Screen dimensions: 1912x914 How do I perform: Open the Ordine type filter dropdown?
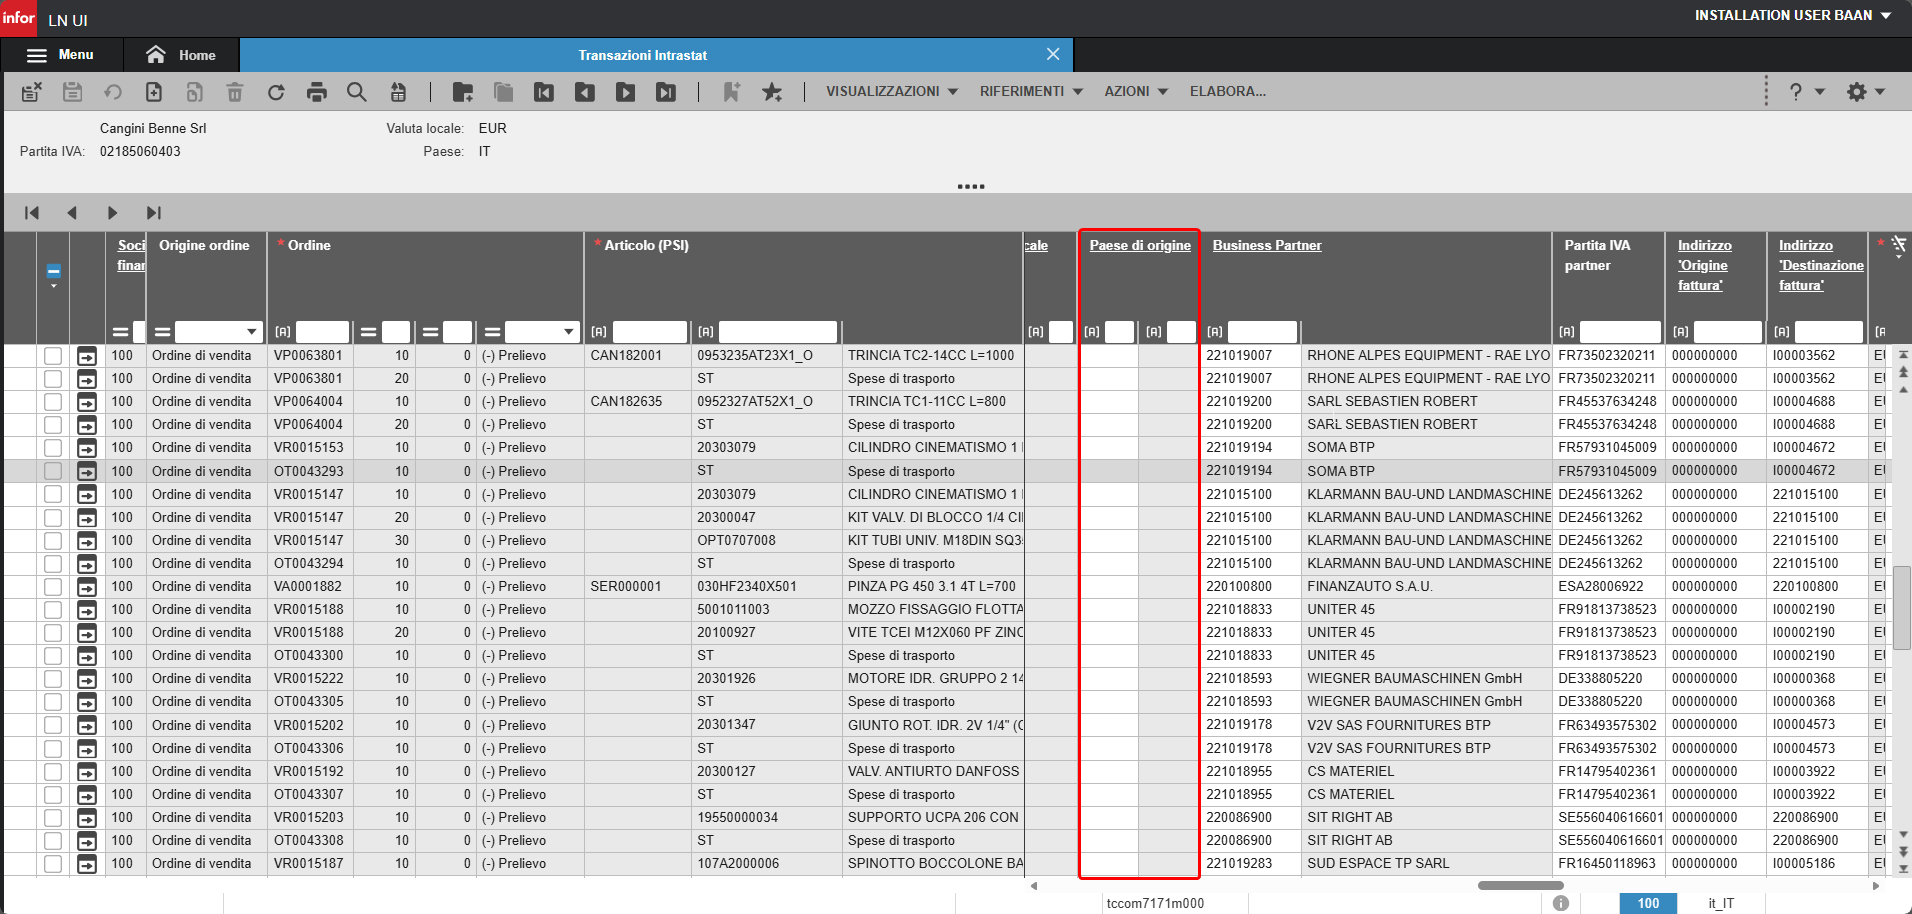[x=569, y=332]
